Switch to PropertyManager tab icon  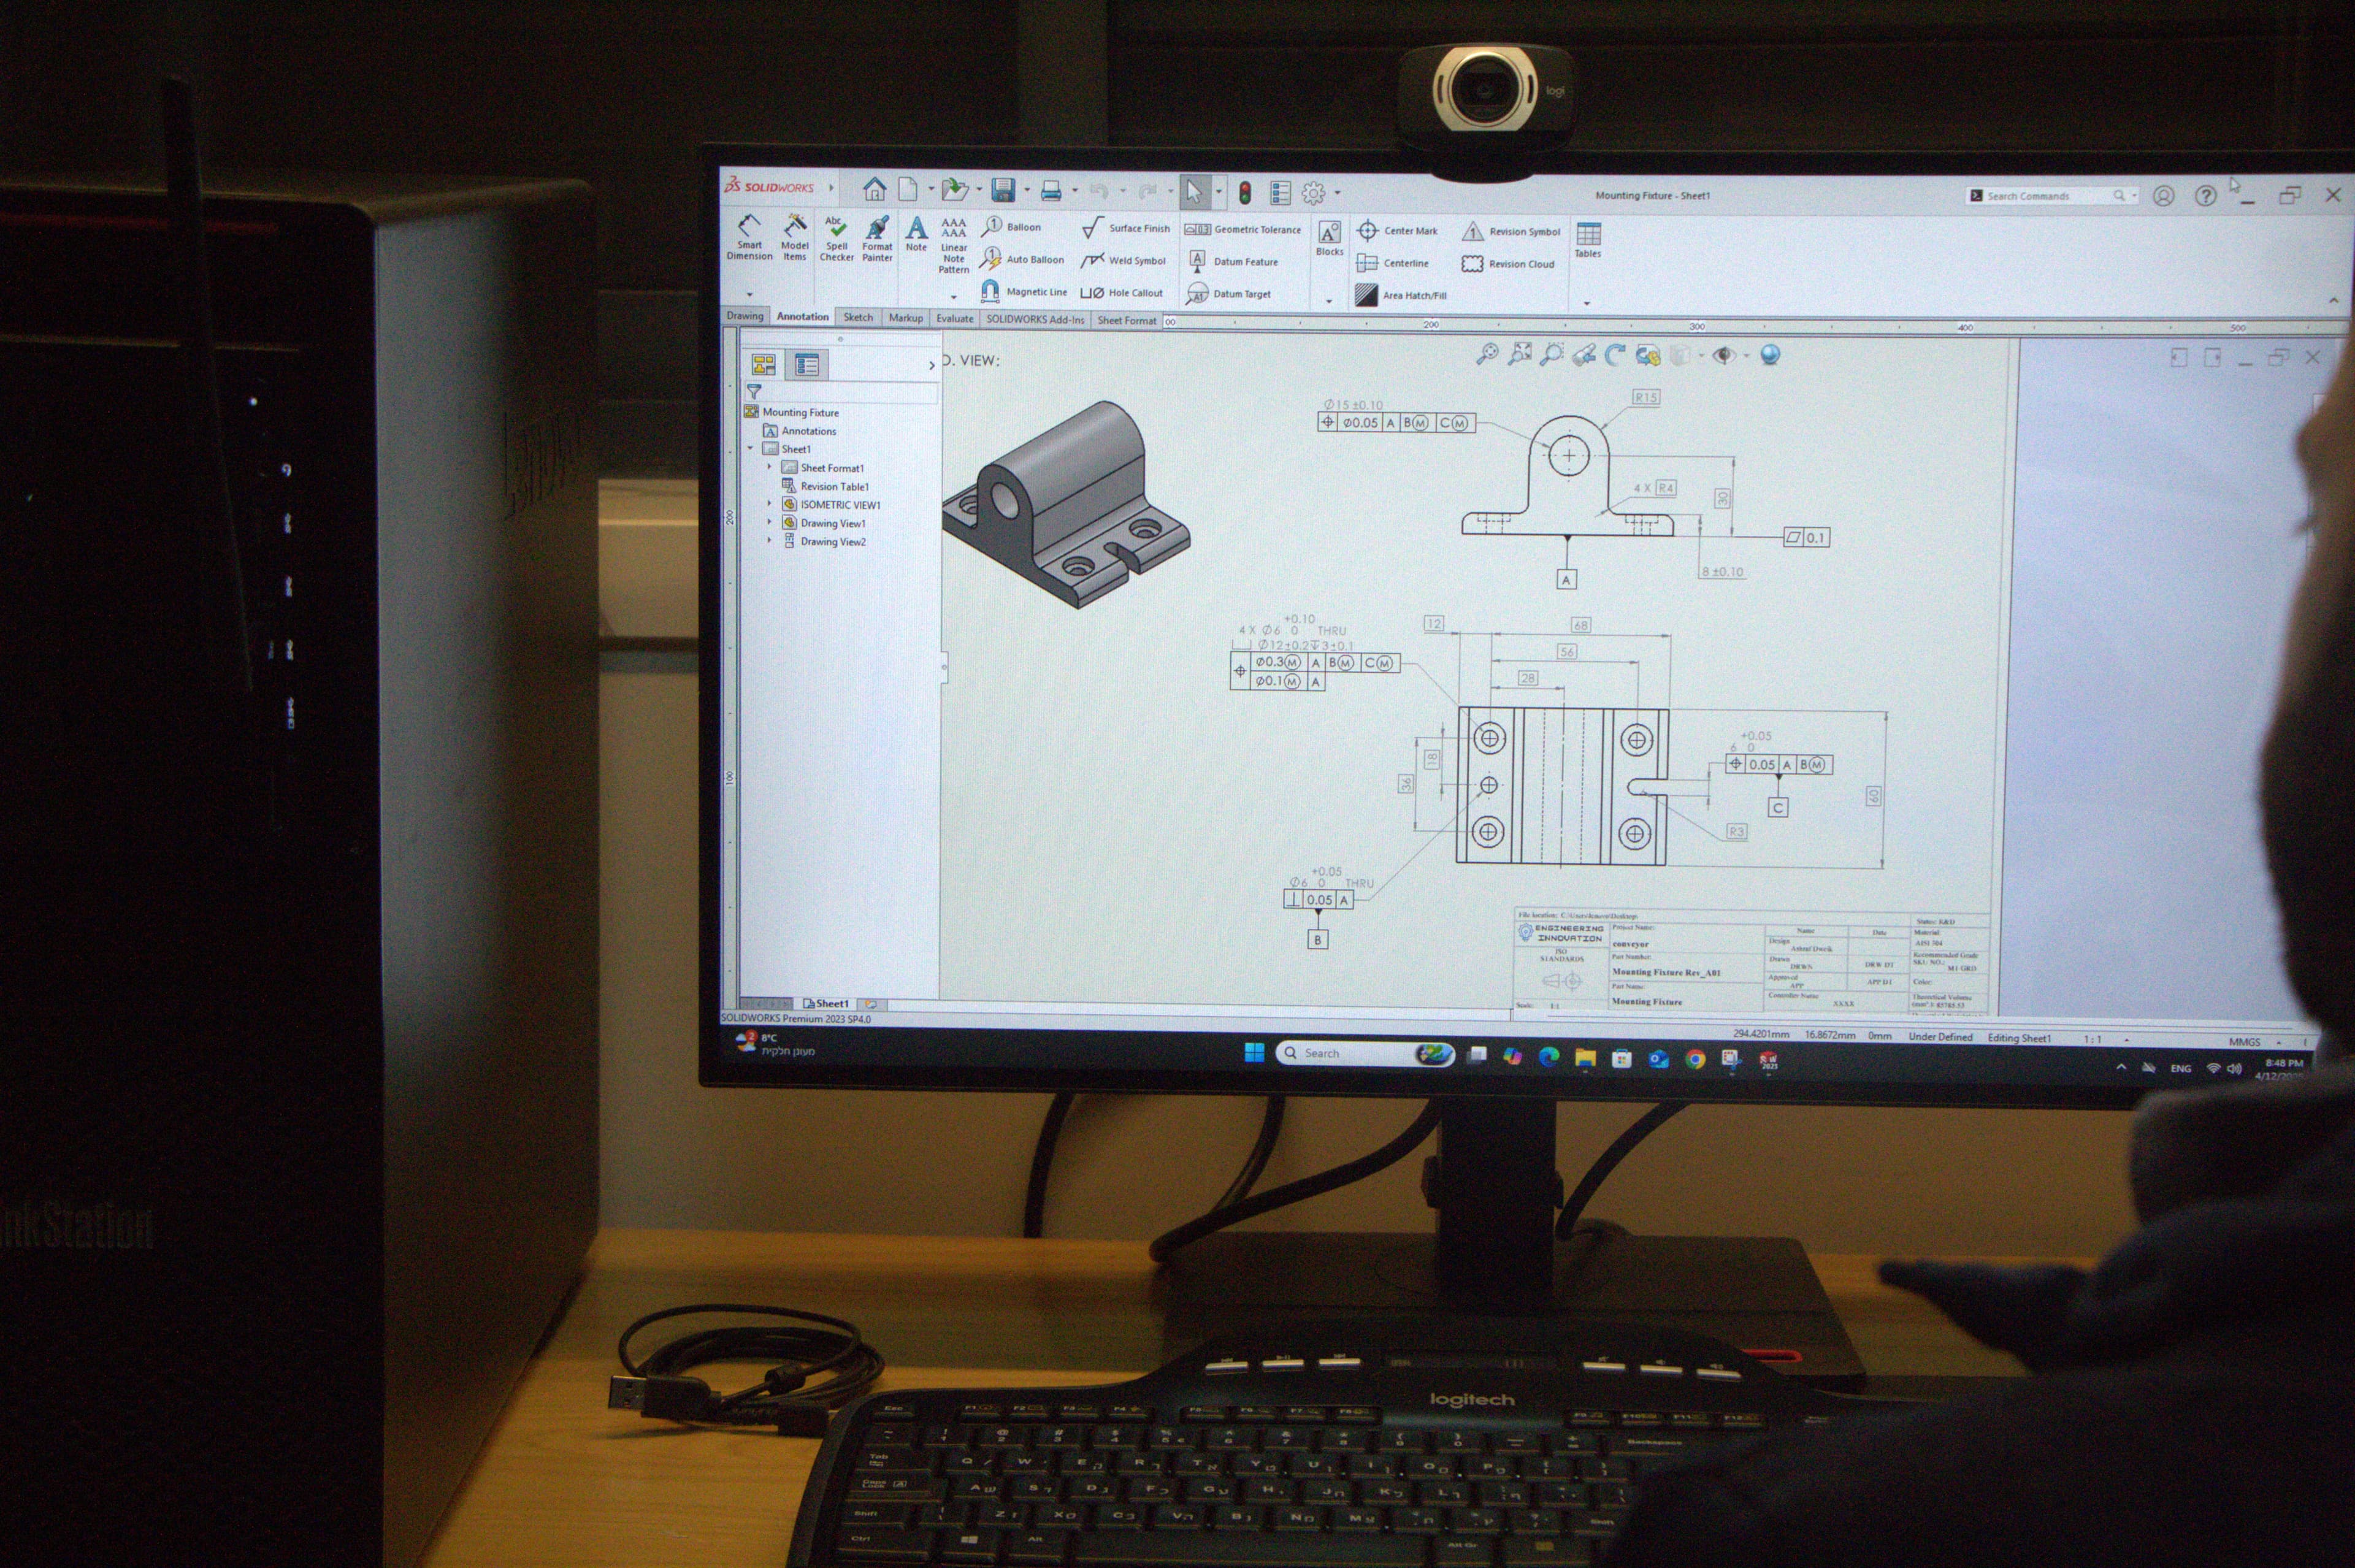(806, 365)
